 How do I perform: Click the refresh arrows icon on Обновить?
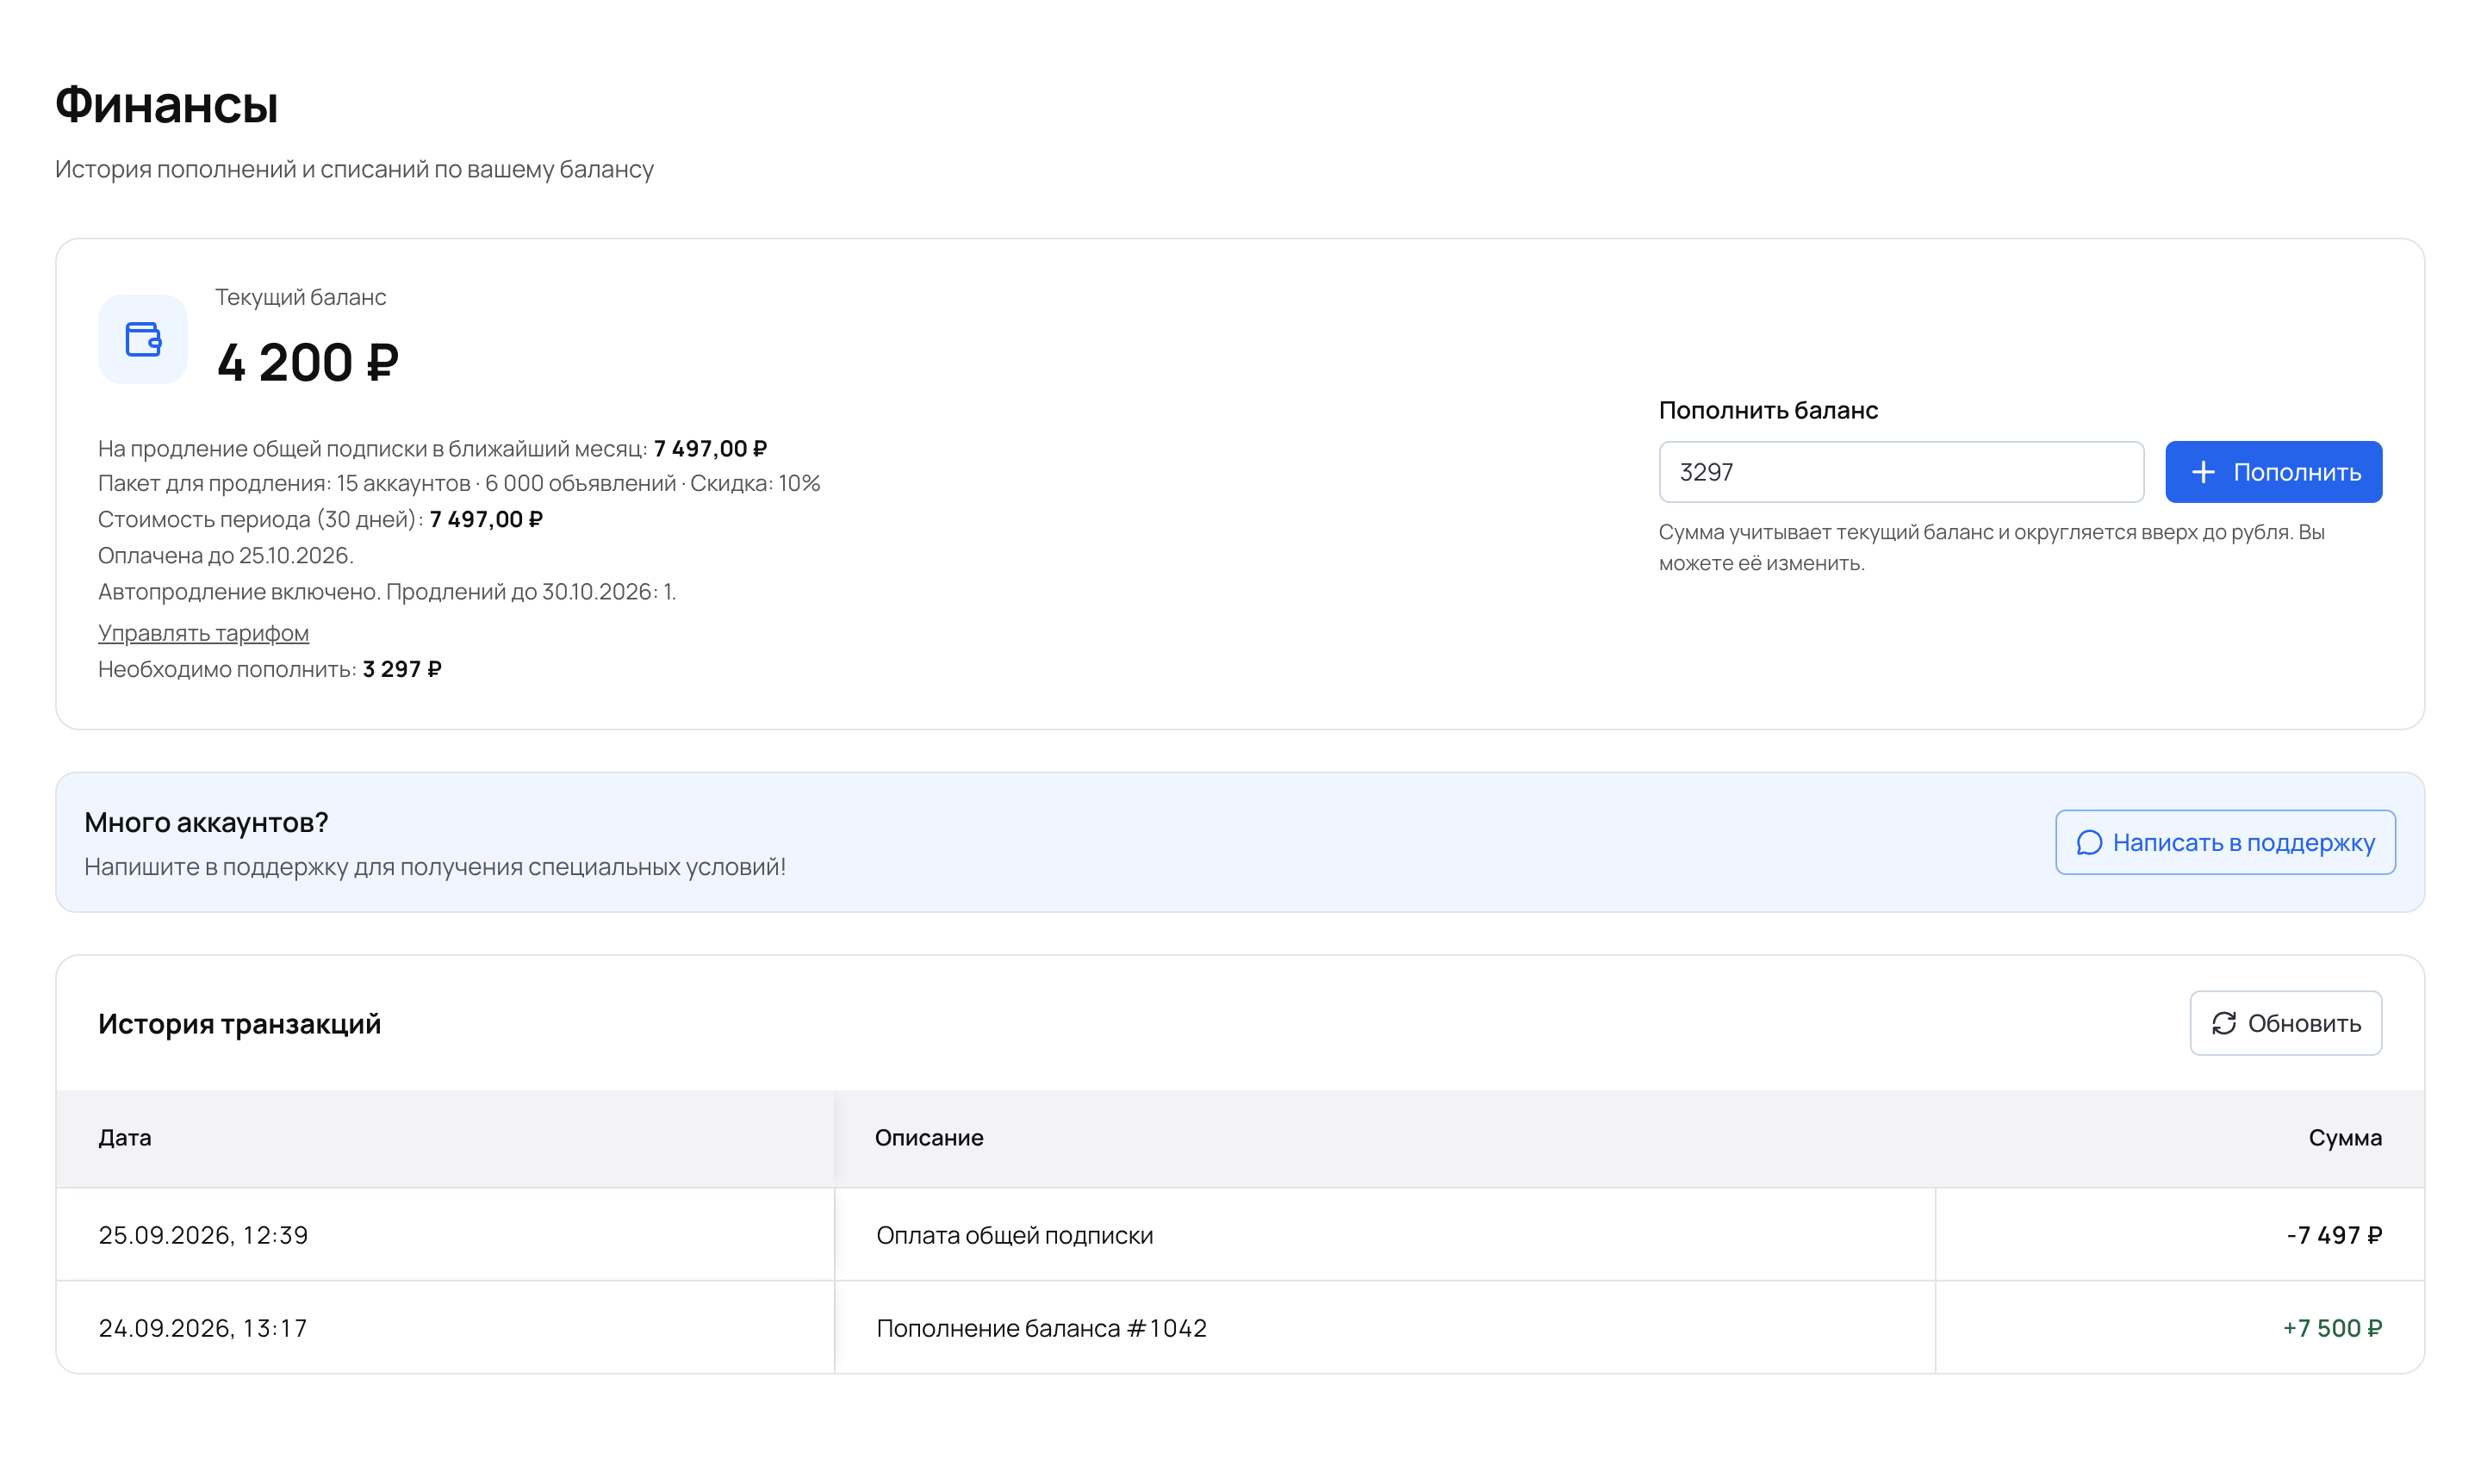pyautogui.click(x=2223, y=1023)
